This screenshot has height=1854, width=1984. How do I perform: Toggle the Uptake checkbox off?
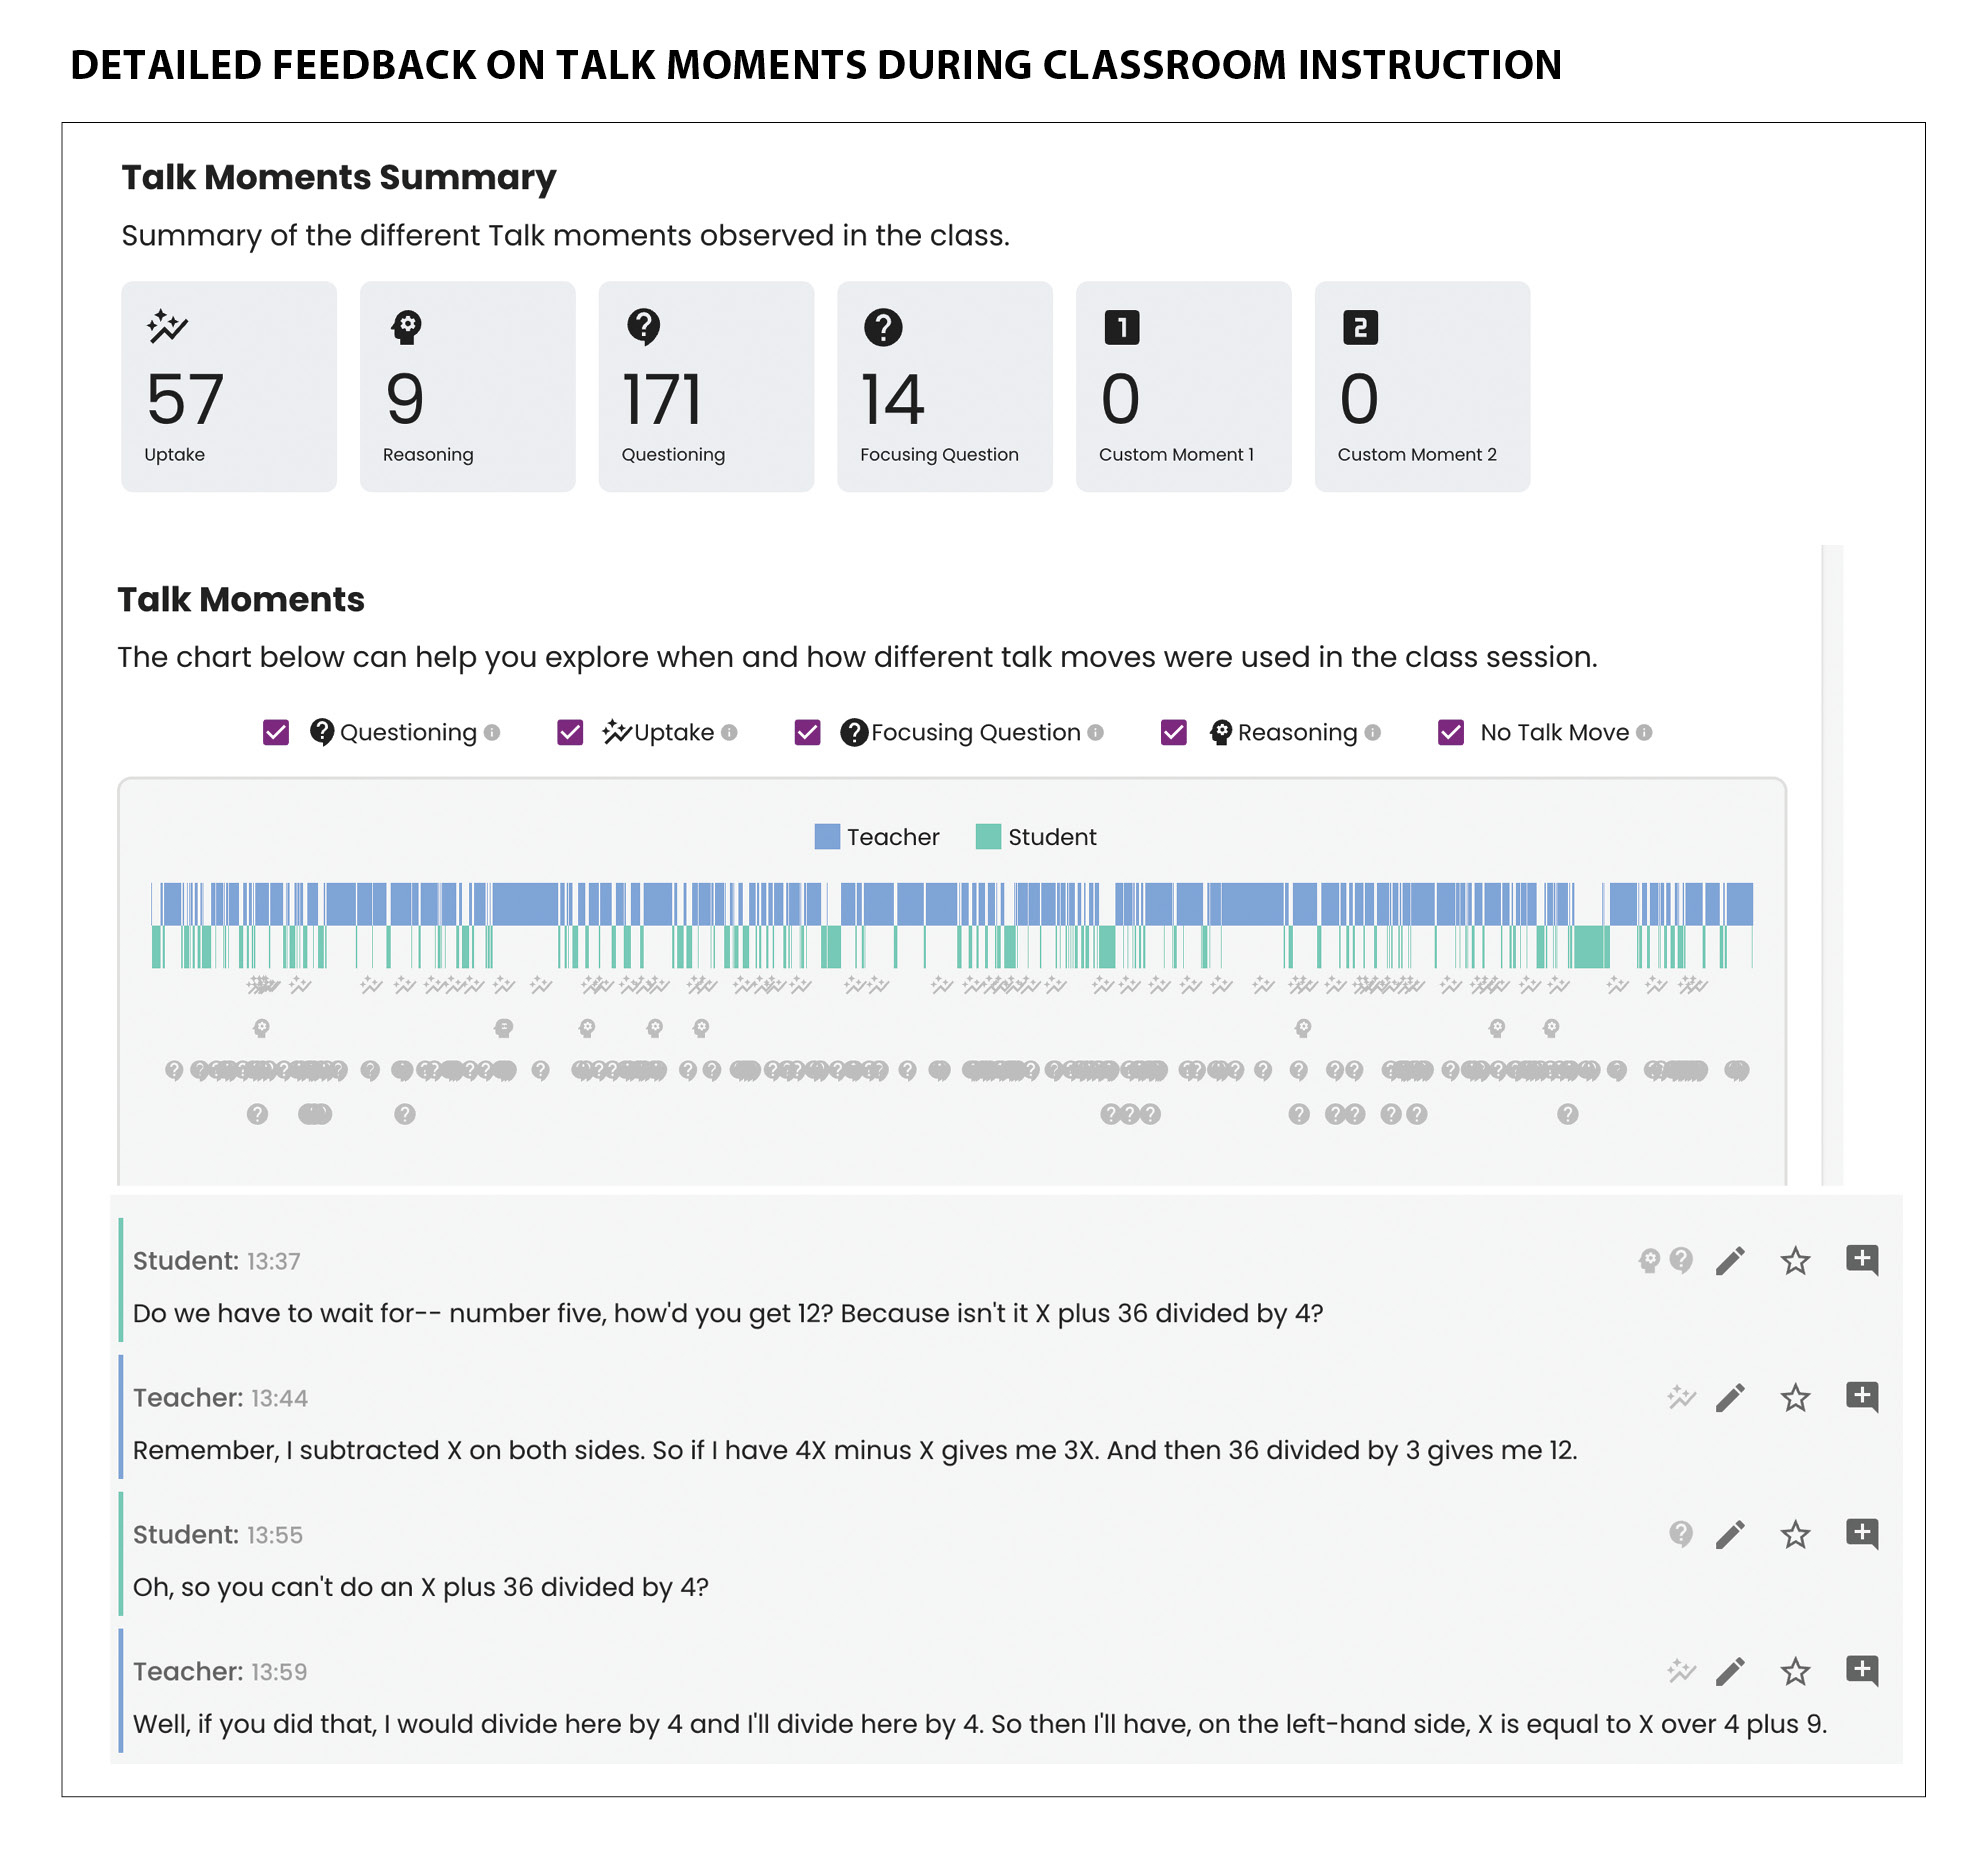click(570, 733)
